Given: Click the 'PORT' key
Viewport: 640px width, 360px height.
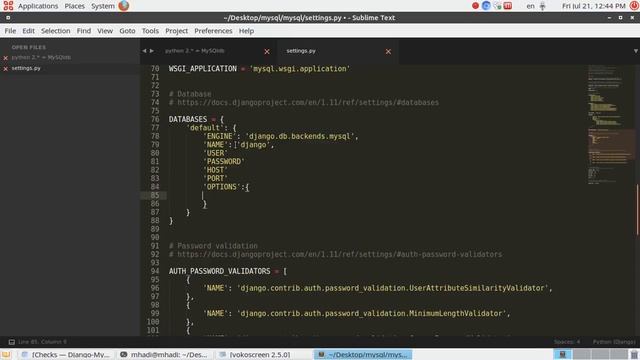Looking at the screenshot, I should 215,178.
